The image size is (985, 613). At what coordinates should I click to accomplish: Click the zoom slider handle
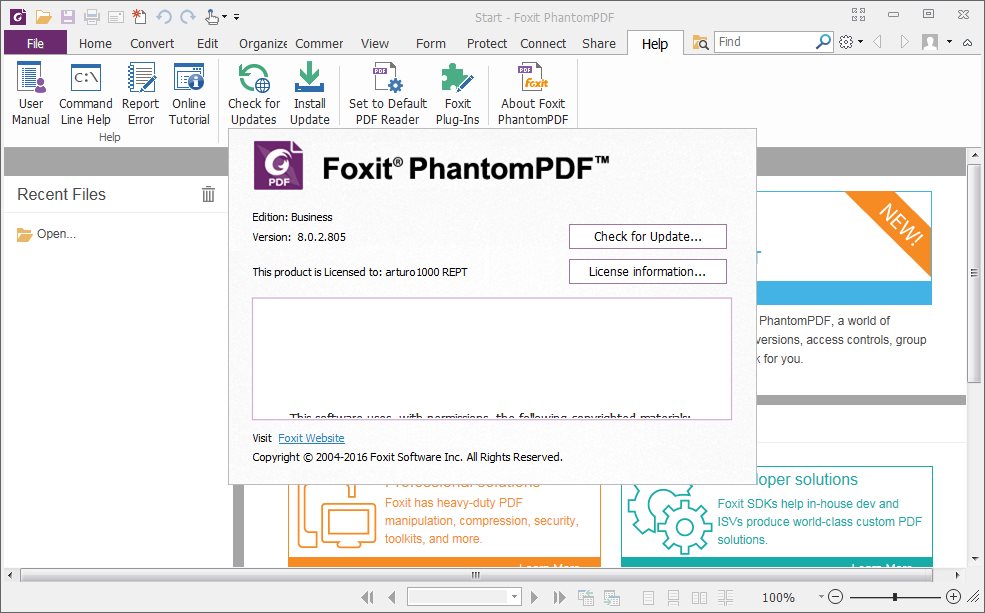[x=895, y=597]
